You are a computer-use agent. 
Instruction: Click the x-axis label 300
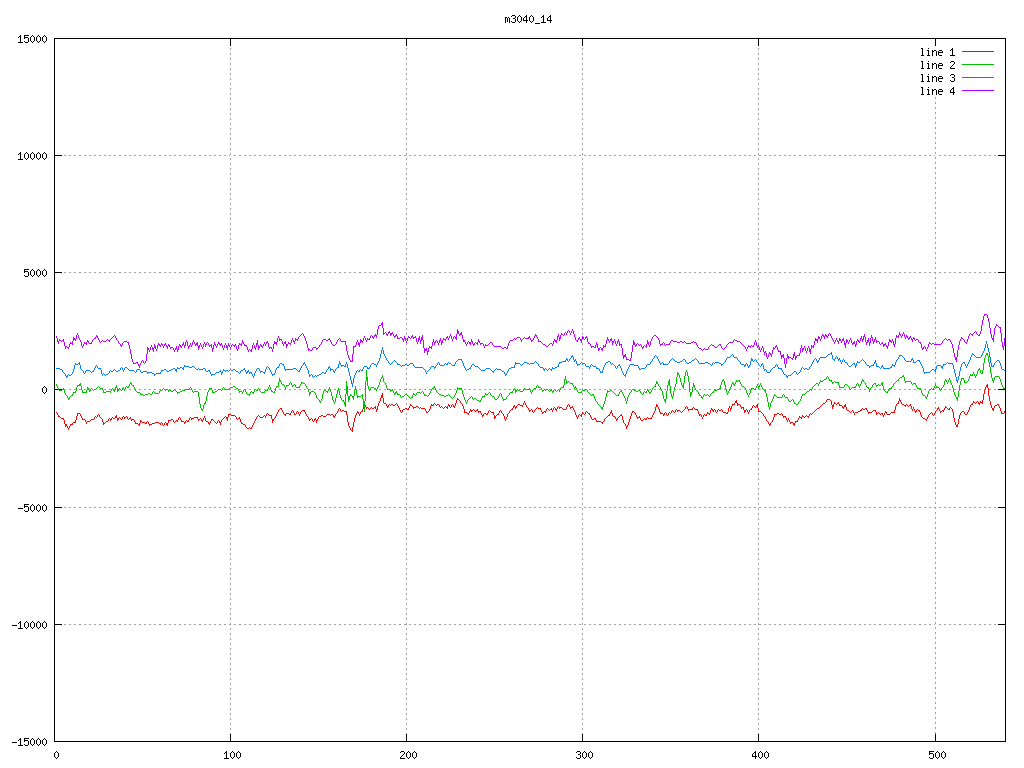point(584,756)
